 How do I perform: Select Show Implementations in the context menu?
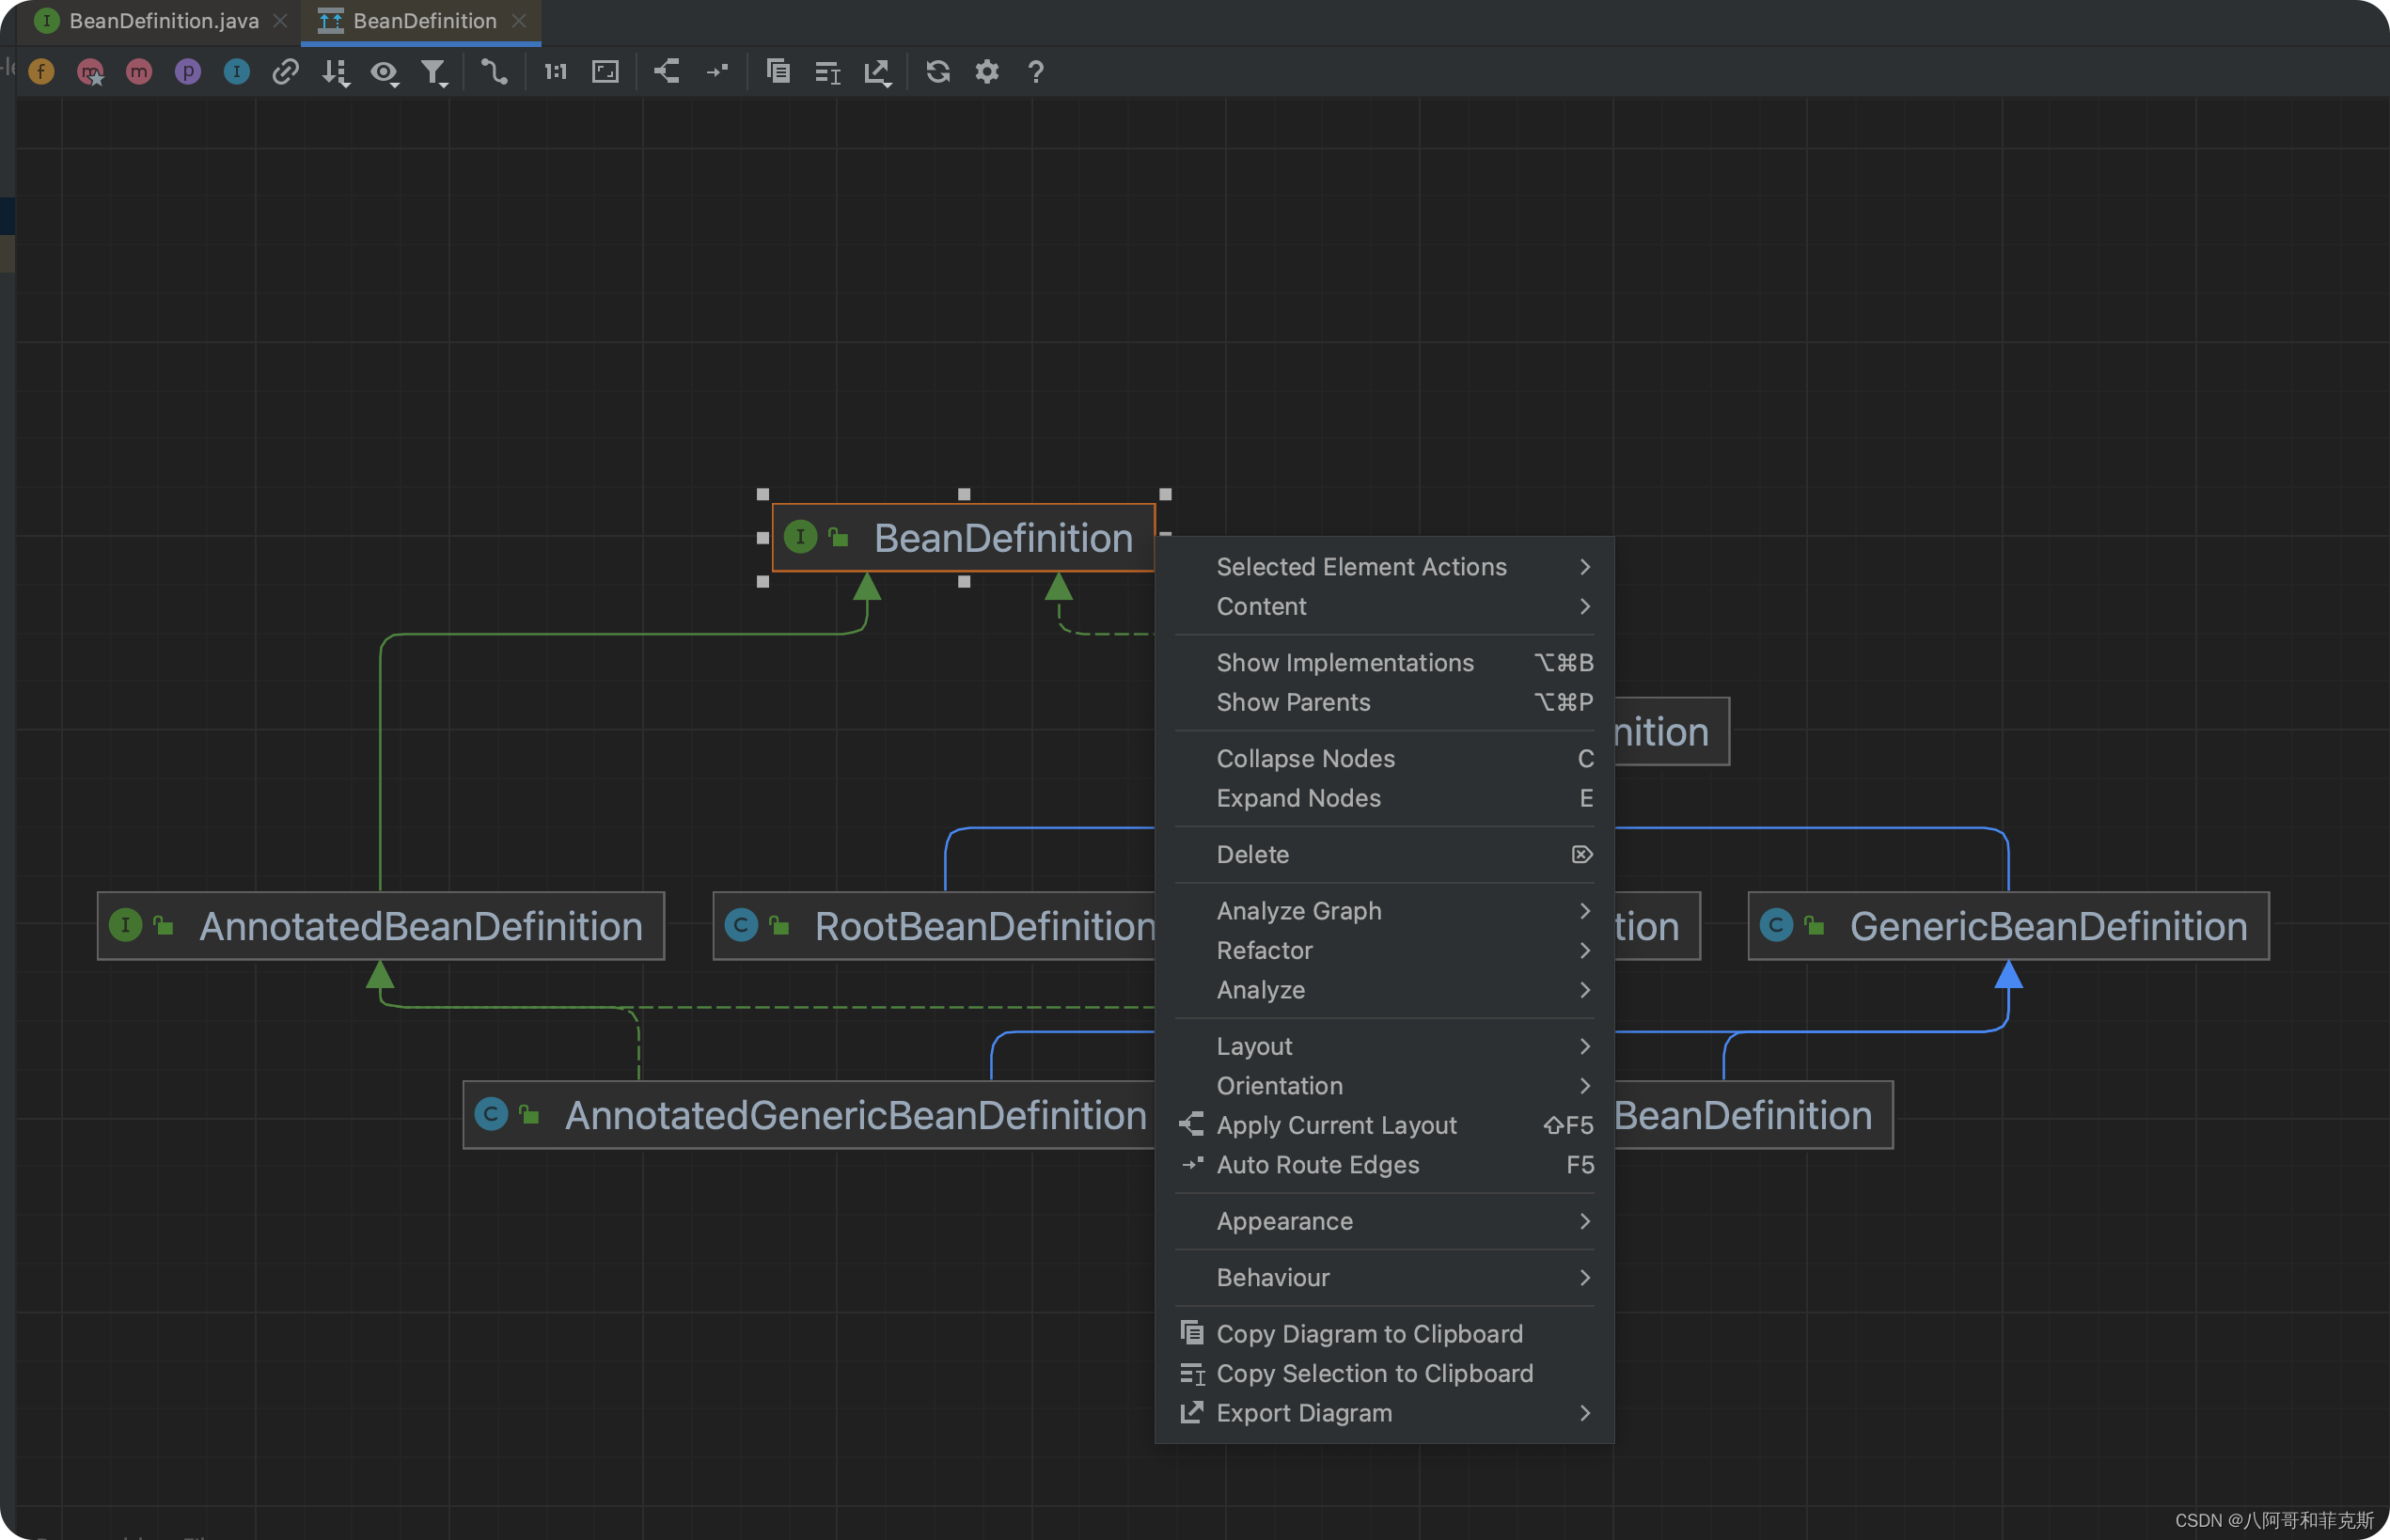[x=1344, y=663]
